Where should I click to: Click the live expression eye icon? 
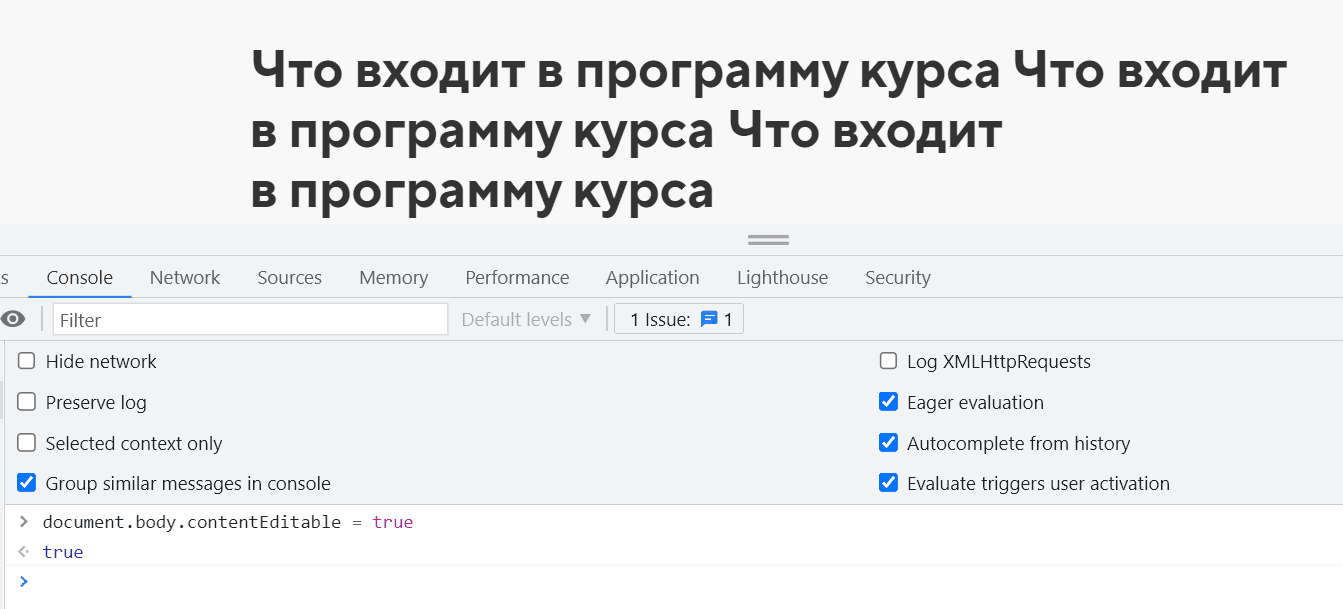click(13, 320)
